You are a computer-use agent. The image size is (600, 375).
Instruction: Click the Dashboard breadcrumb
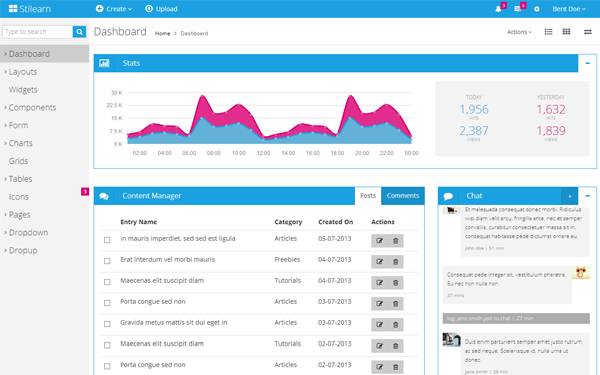(194, 34)
